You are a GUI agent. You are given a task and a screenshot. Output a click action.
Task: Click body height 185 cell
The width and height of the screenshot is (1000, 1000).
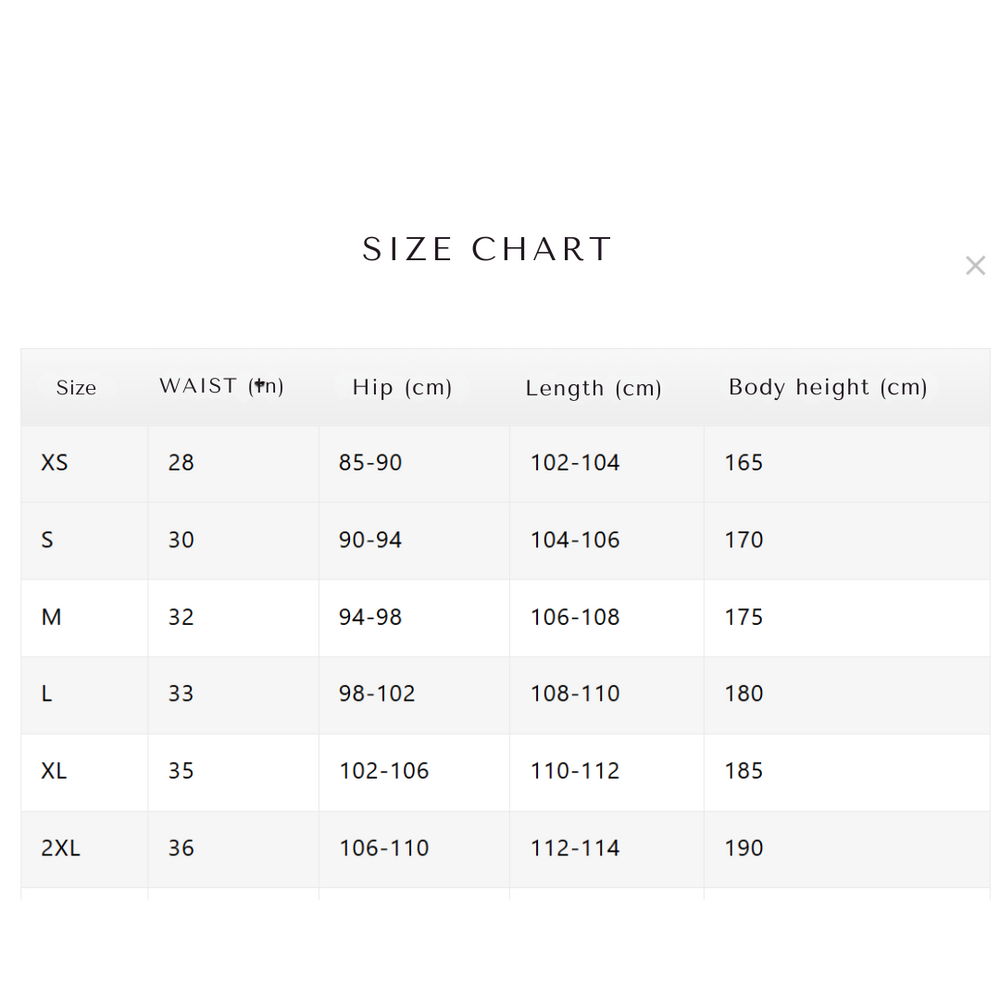(743, 771)
